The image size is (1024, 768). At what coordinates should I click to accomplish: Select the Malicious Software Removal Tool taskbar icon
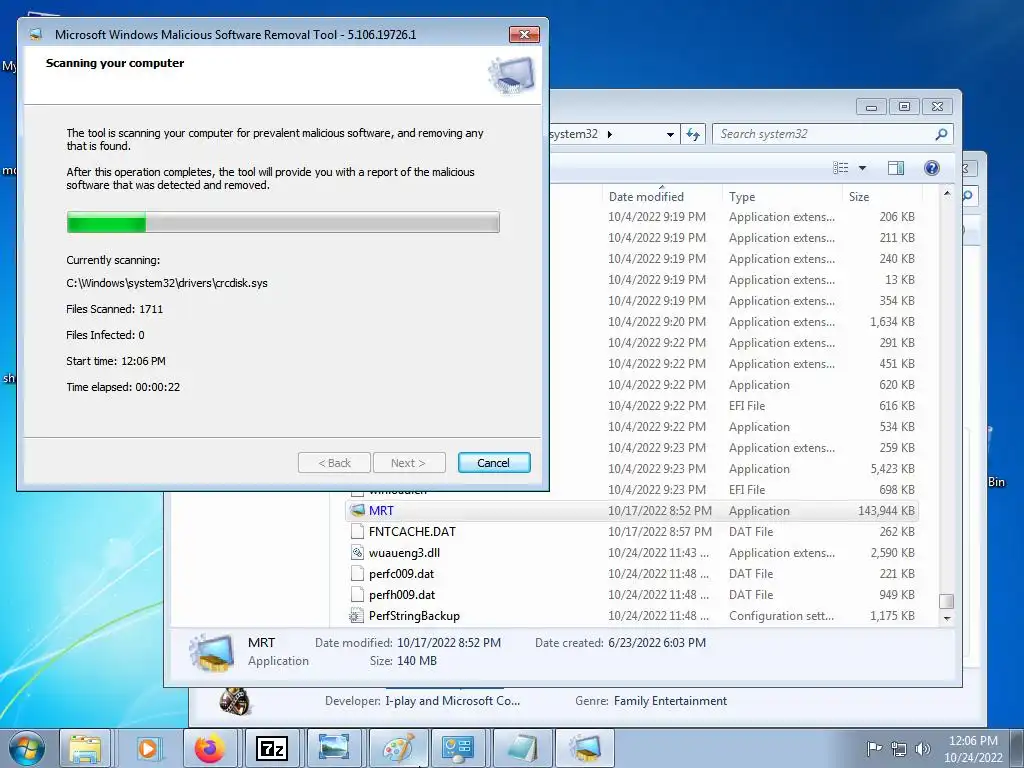(583, 748)
